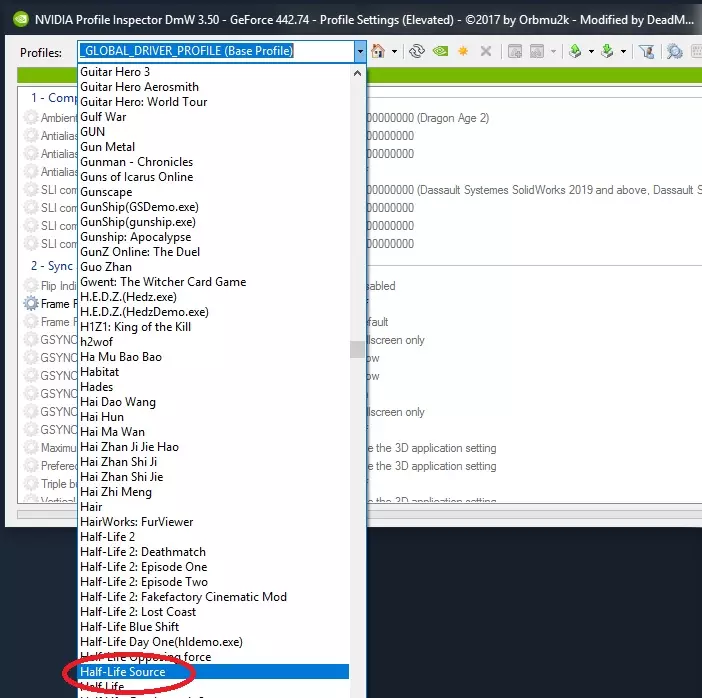The width and height of the screenshot is (702, 698).
Task: Click the add application to profile icon
Action: 515,51
